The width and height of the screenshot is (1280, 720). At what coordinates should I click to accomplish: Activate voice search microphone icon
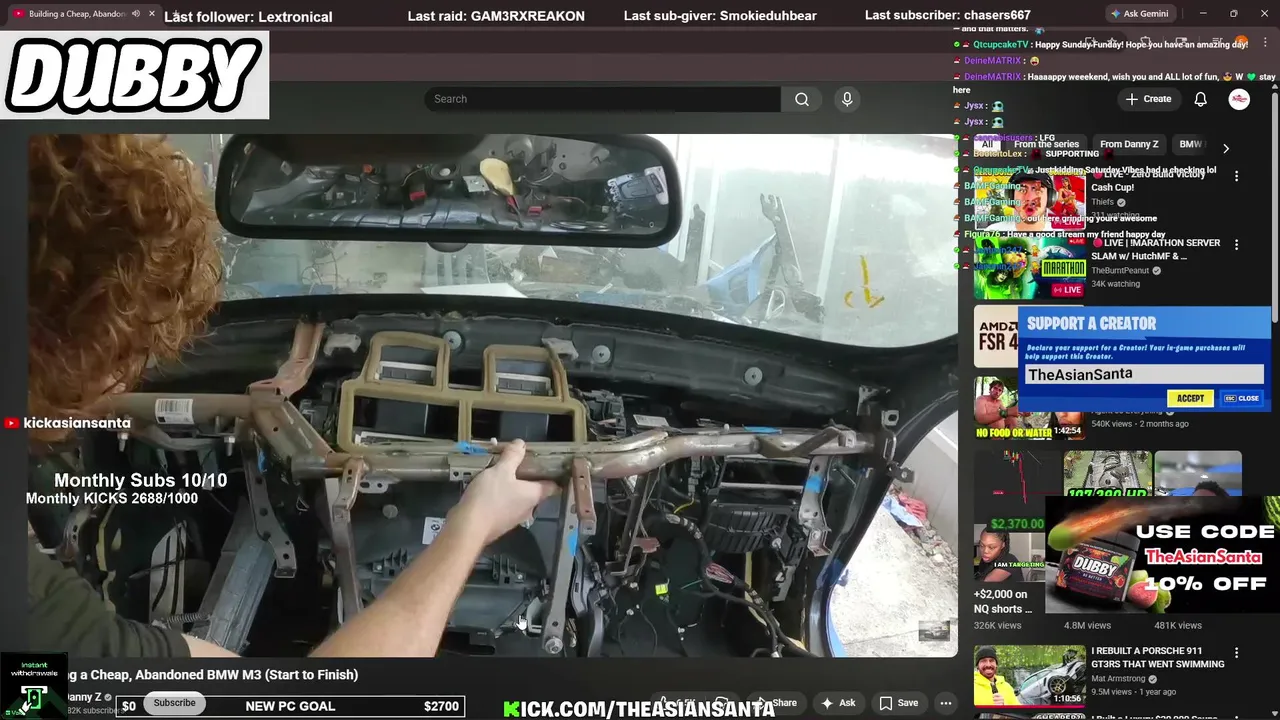pyautogui.click(x=847, y=99)
